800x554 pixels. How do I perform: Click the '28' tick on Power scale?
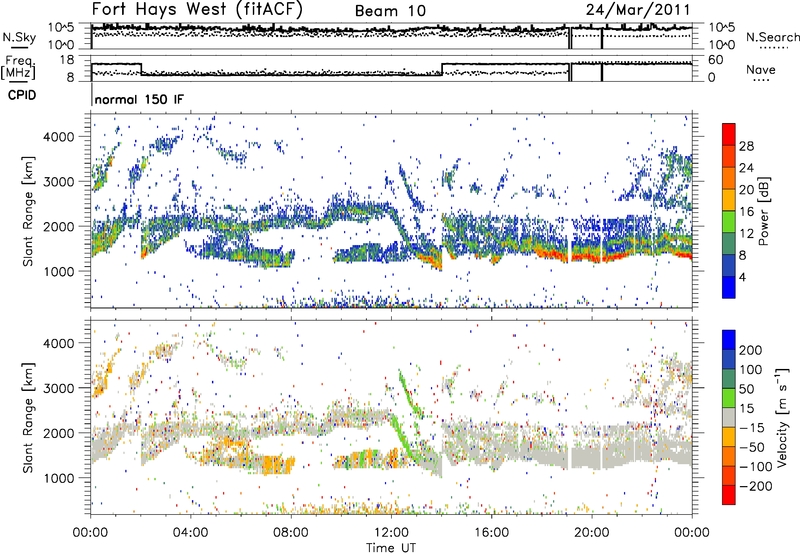(x=746, y=146)
